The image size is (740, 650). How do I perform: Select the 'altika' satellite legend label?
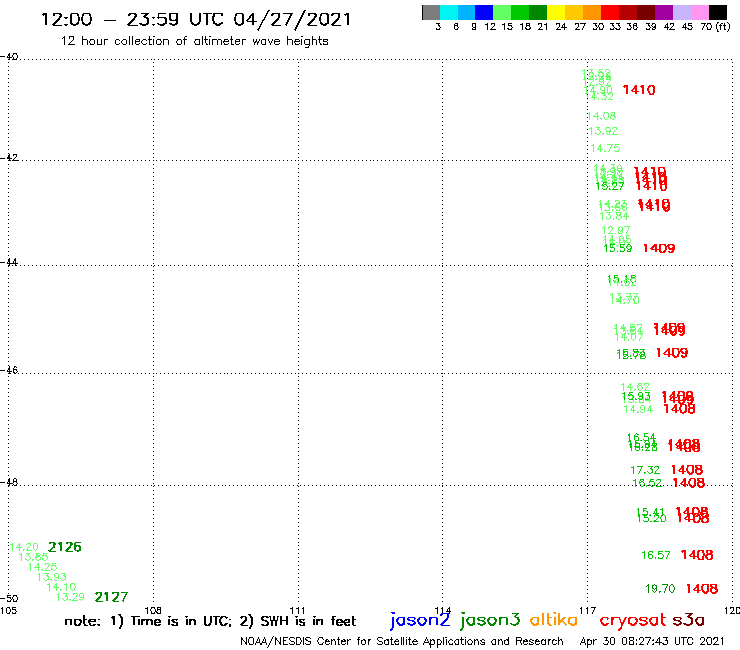pyautogui.click(x=554, y=619)
